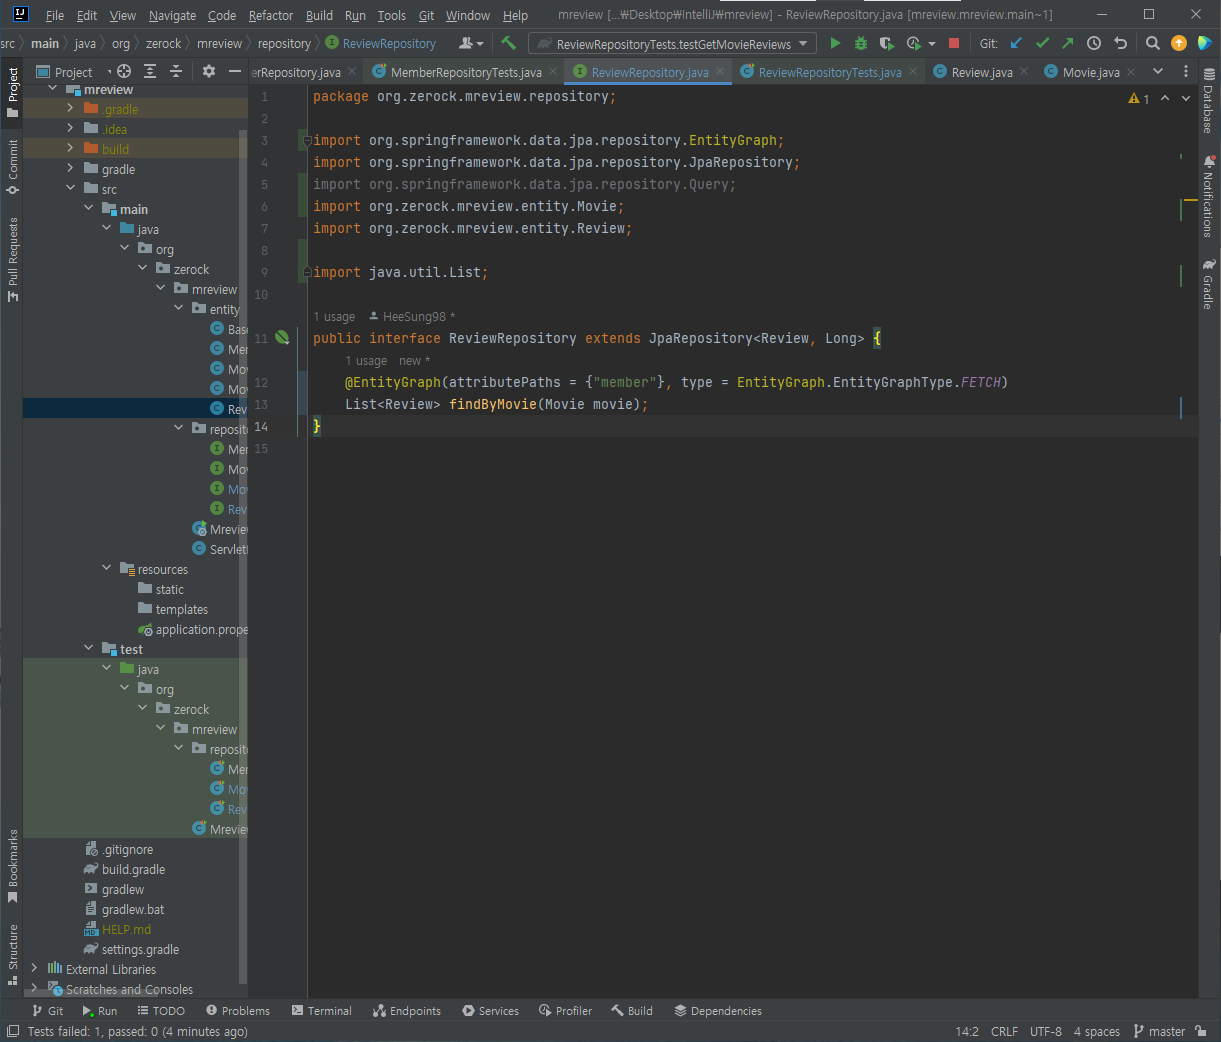Start debugging with the bug icon
This screenshot has height=1042, width=1221.
[x=861, y=43]
